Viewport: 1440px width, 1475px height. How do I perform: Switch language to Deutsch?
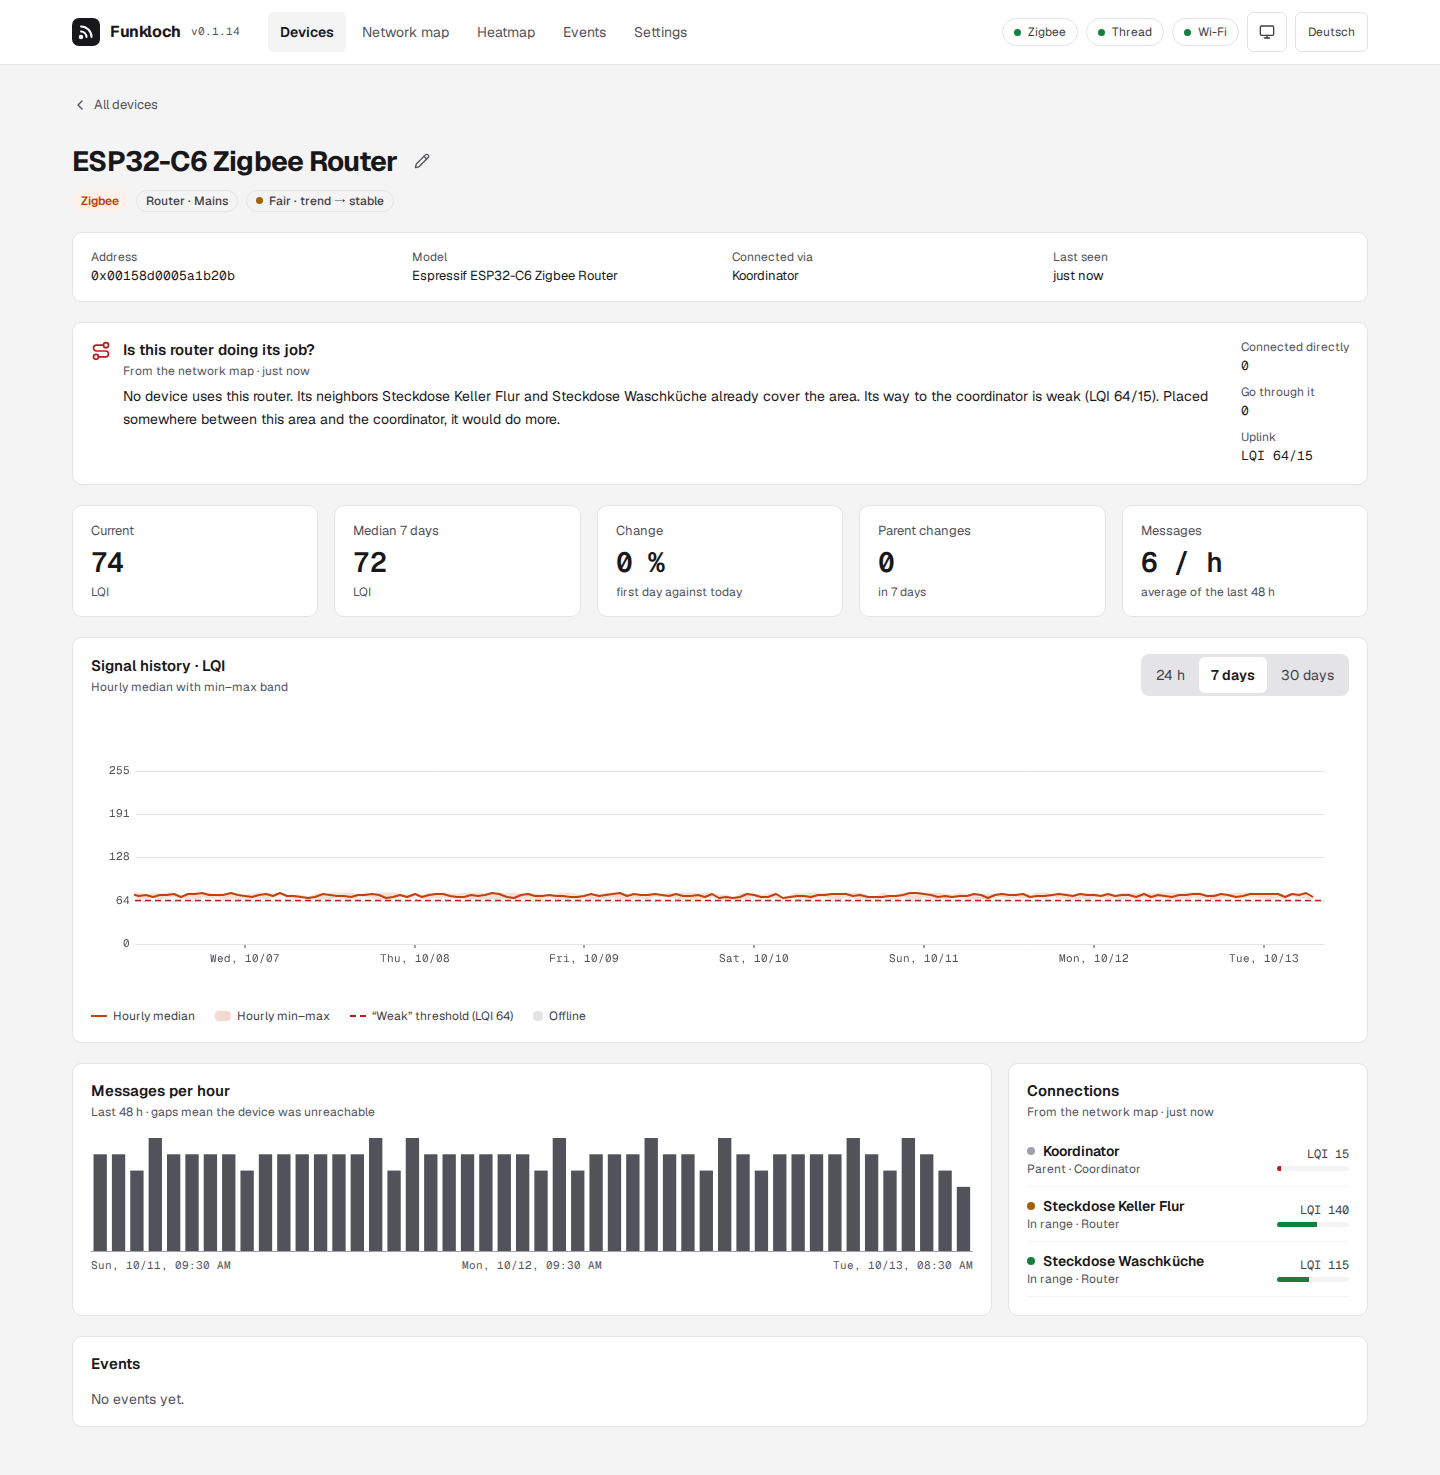click(1331, 32)
